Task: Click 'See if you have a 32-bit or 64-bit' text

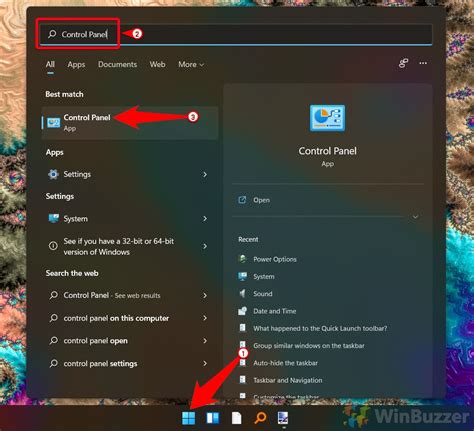Action: (119, 246)
